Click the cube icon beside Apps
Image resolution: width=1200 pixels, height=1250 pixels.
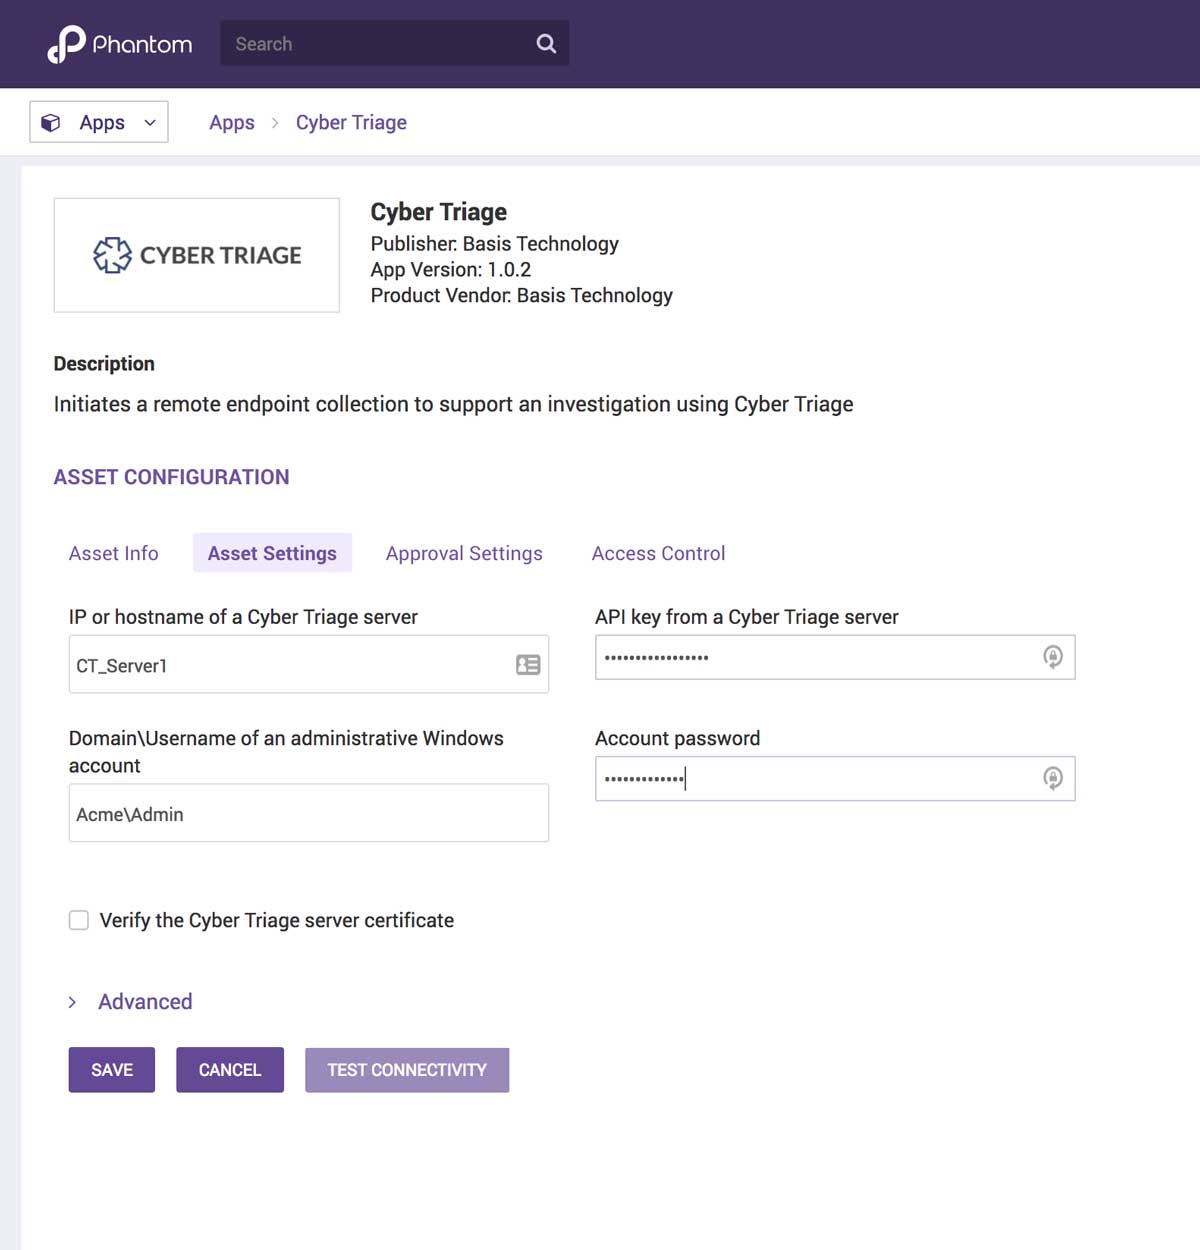click(x=51, y=123)
